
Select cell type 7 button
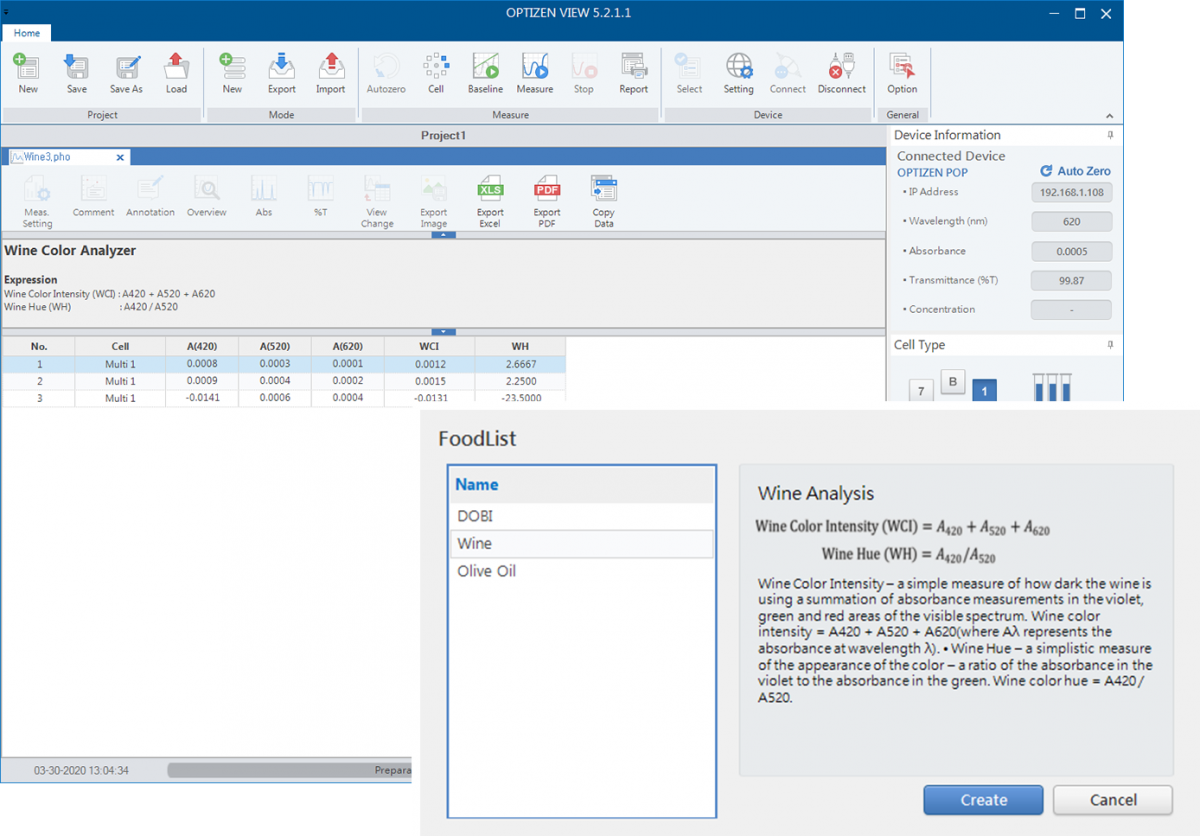921,391
